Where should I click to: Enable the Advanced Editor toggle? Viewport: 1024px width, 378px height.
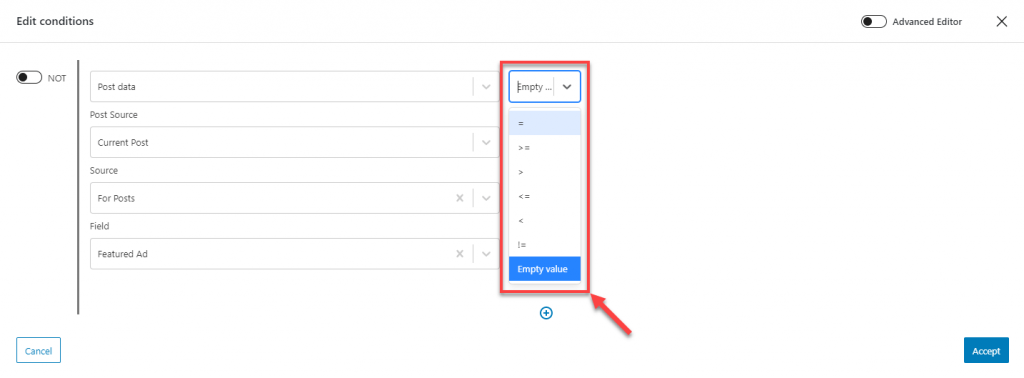[x=874, y=22]
